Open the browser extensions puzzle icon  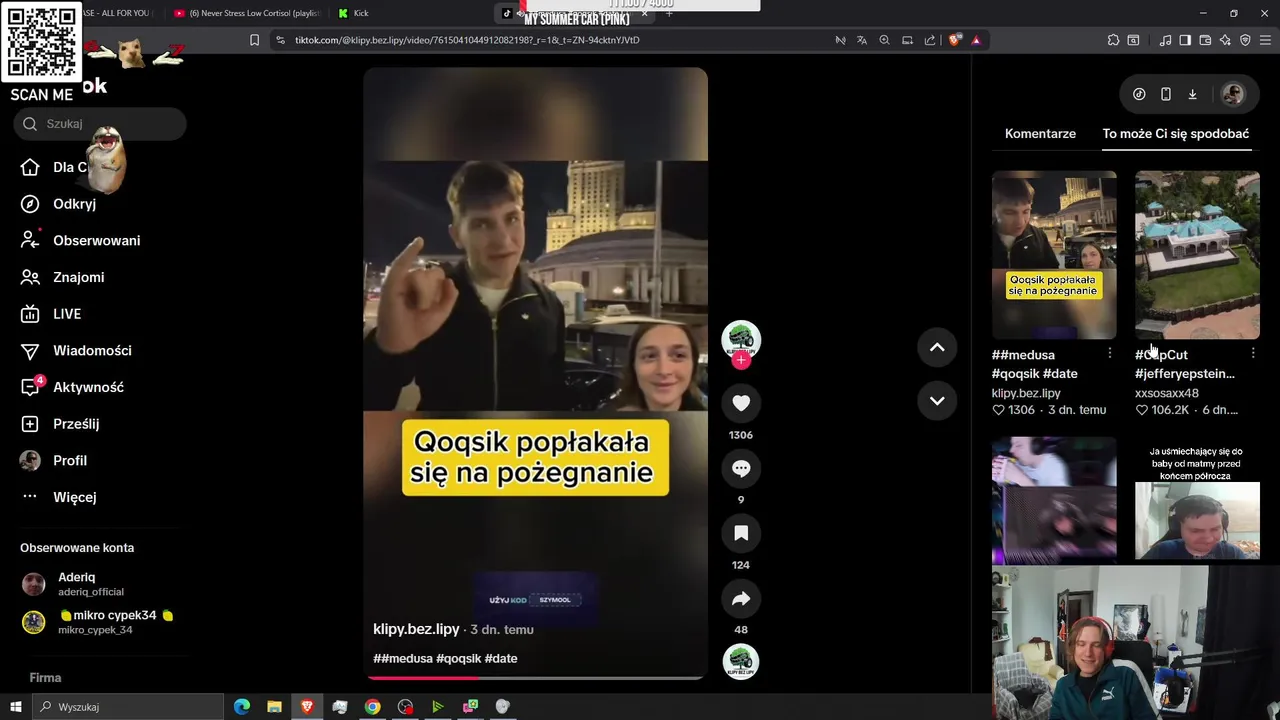[1113, 40]
